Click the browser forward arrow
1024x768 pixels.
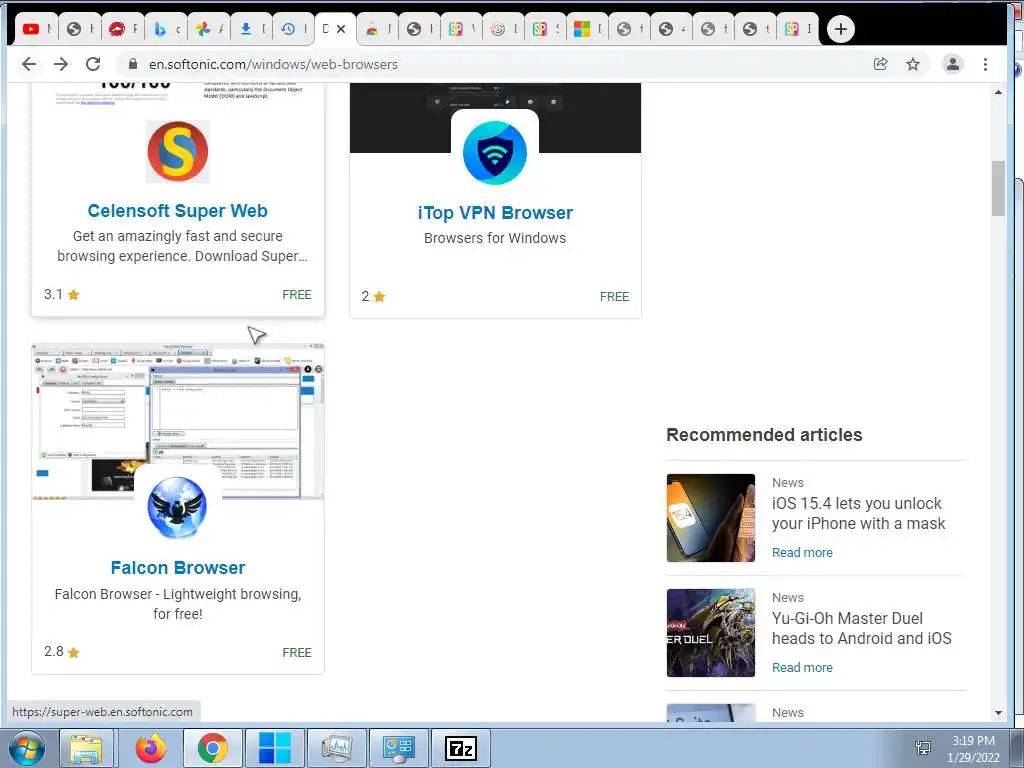(61, 64)
